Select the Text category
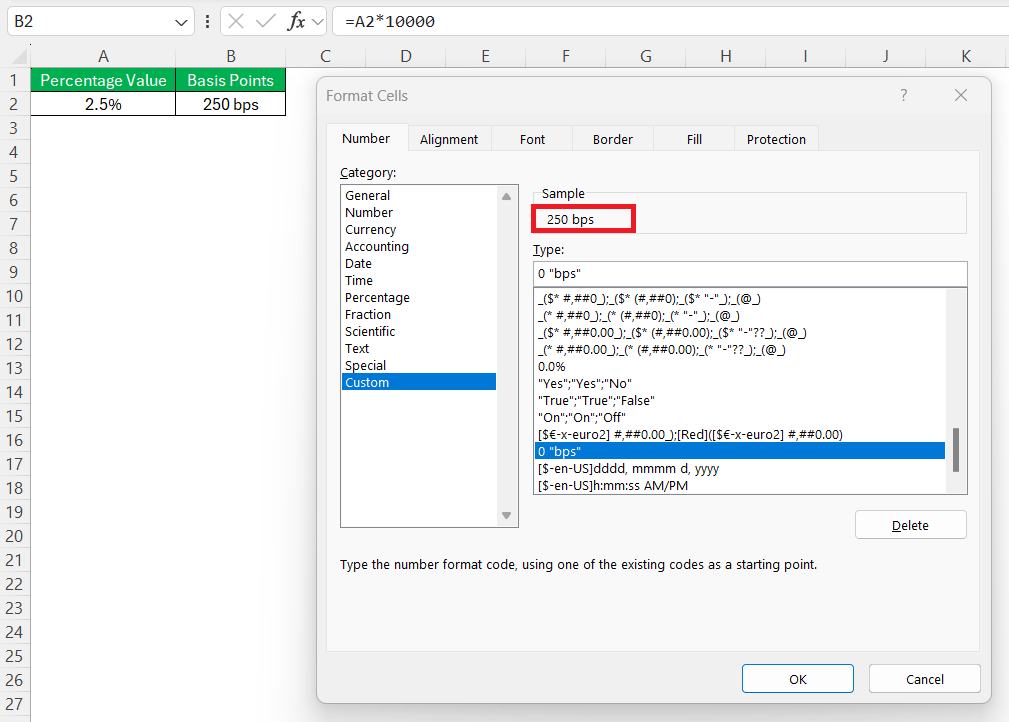 click(419, 348)
